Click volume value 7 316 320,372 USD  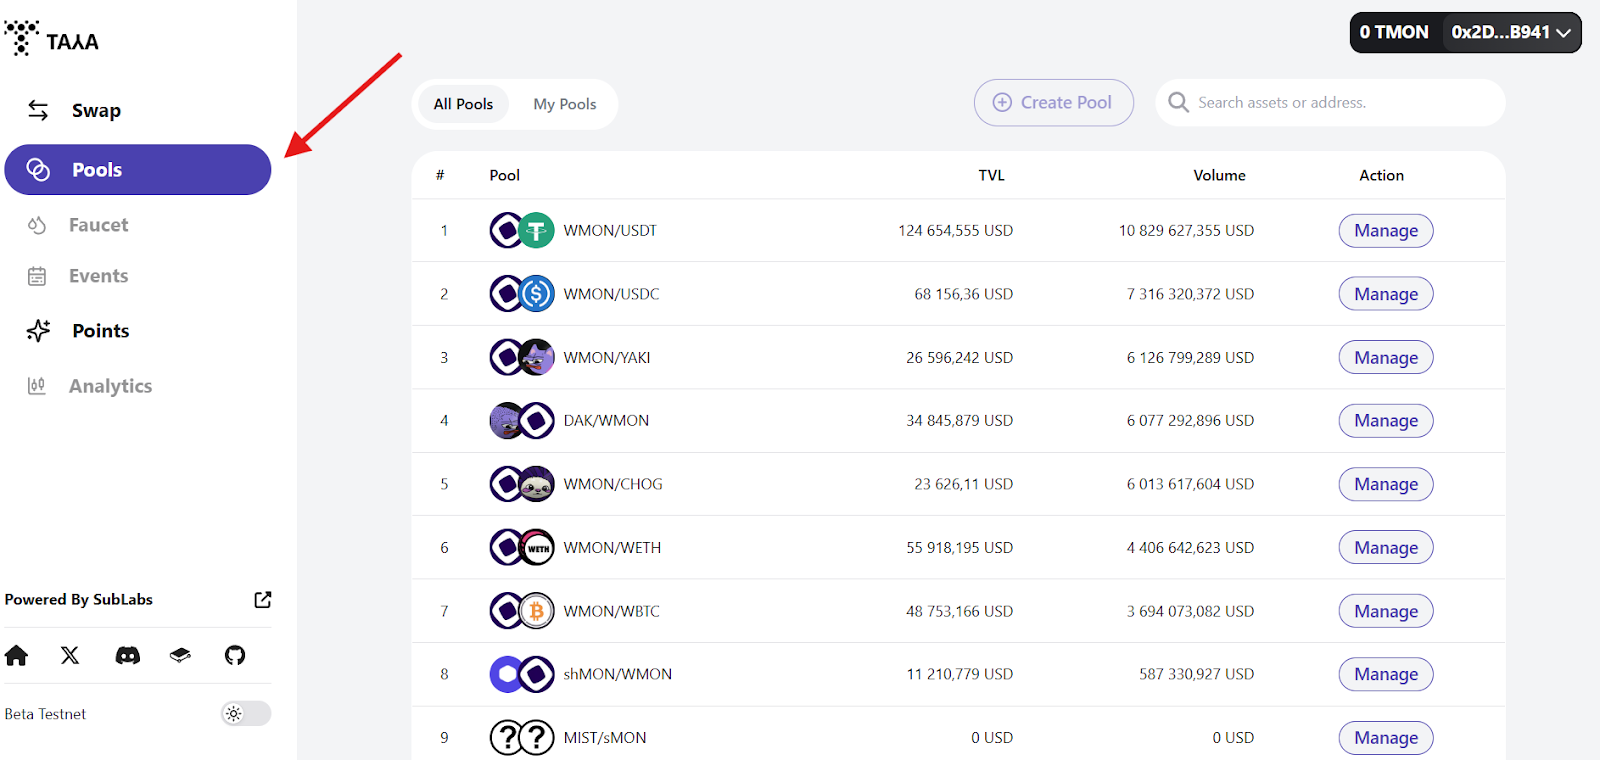pyautogui.click(x=1190, y=294)
